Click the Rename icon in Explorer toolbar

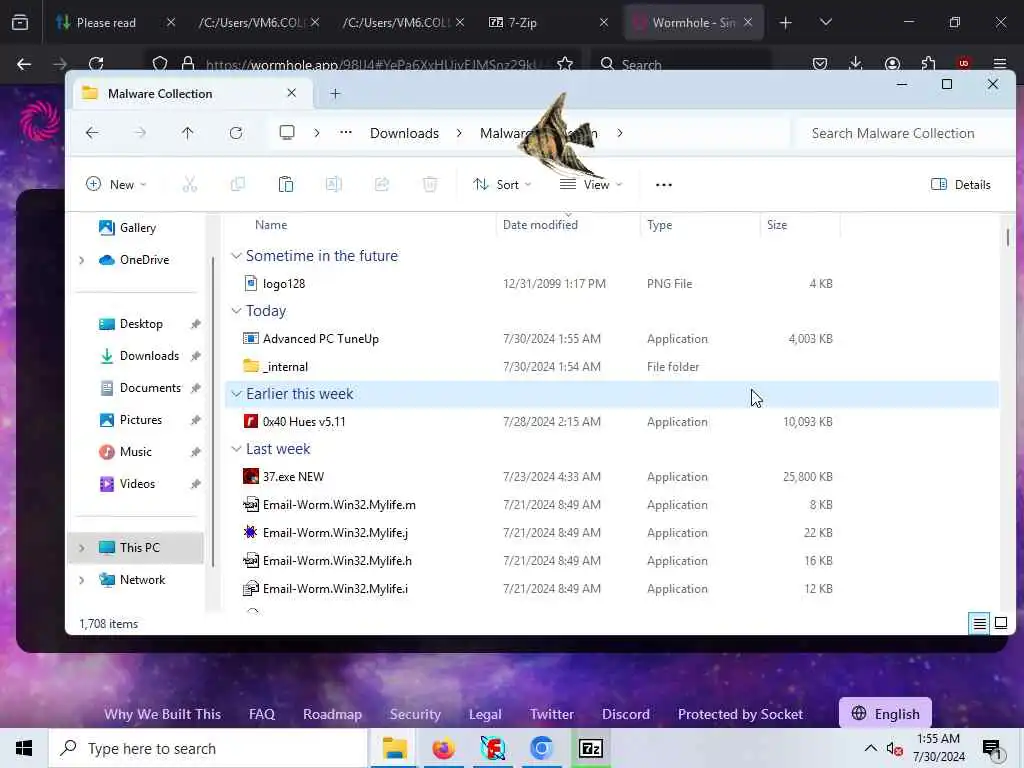tap(334, 185)
